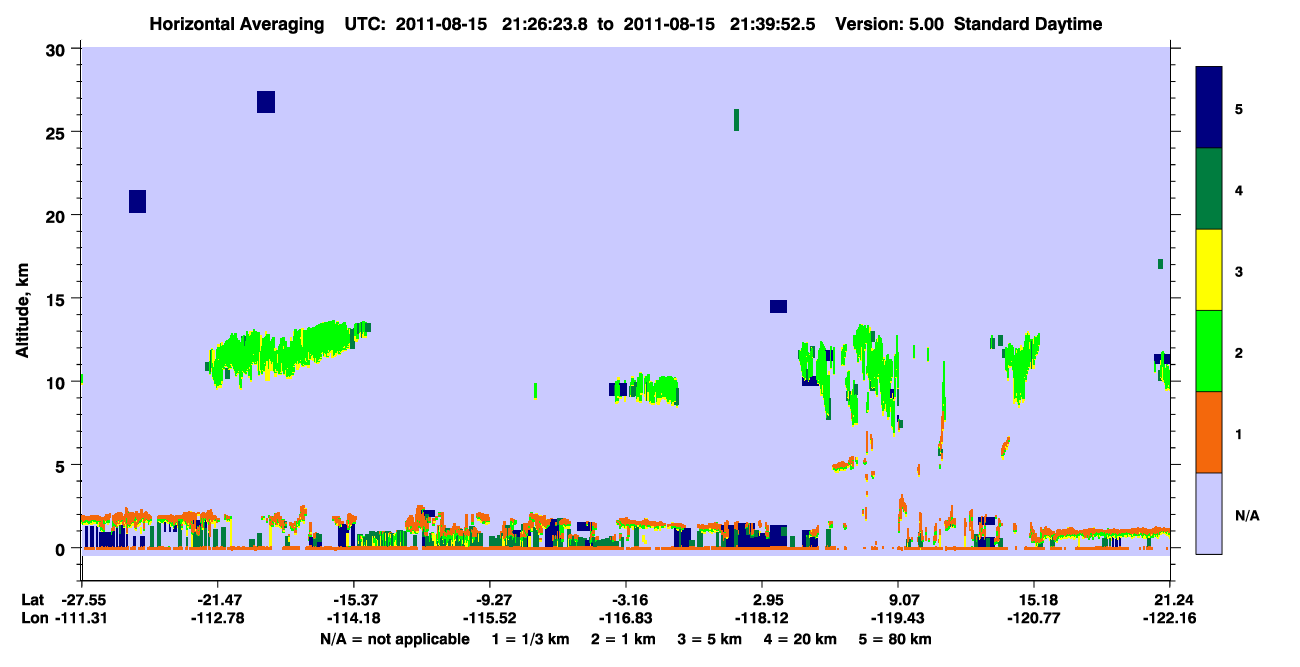
Task: Click the bright green level 2 legend swatch
Action: tap(1209, 351)
